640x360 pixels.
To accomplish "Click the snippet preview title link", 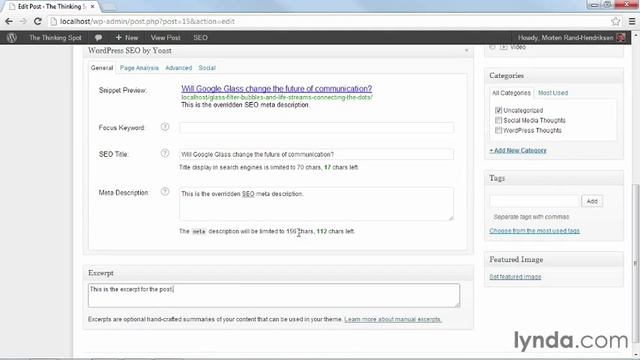I will [276, 89].
